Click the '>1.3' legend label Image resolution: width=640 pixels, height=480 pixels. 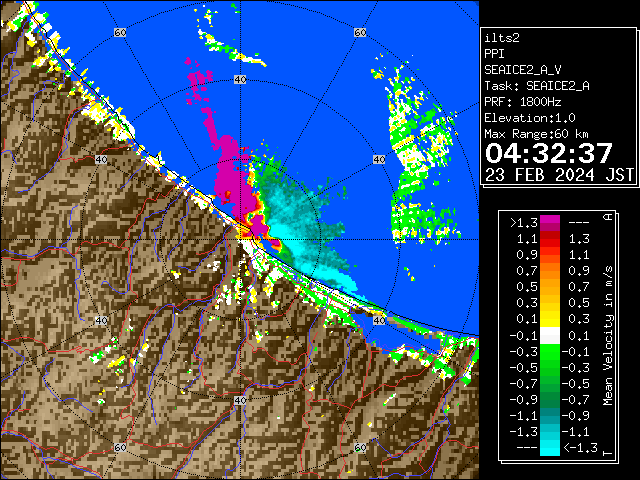click(x=524, y=223)
